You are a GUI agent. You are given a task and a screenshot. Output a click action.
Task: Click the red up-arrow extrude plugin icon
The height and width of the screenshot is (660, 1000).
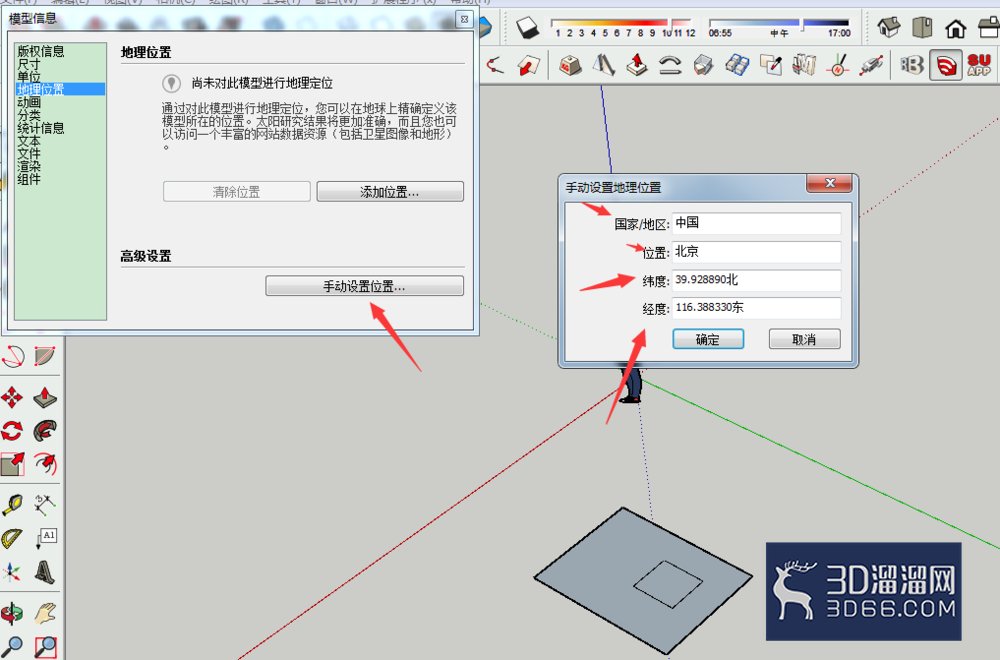click(x=636, y=64)
